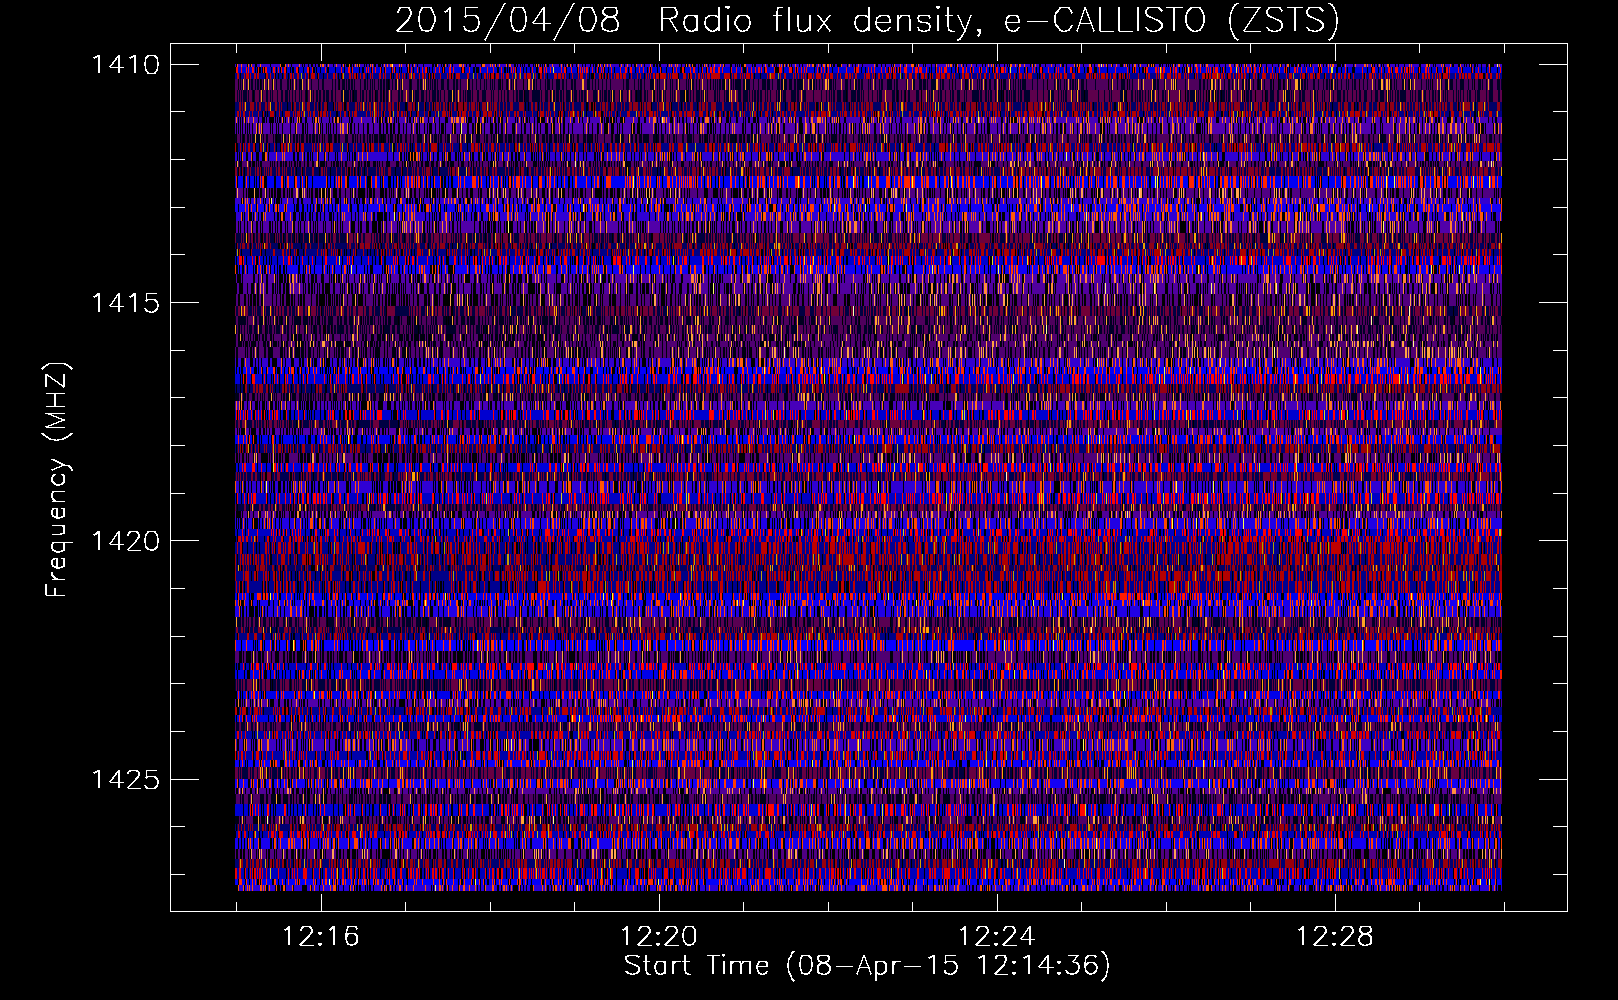Click the 'Start Time (08-Apr-15 12:14:36)' label
This screenshot has height=1000, width=1618.
pyautogui.click(x=867, y=966)
